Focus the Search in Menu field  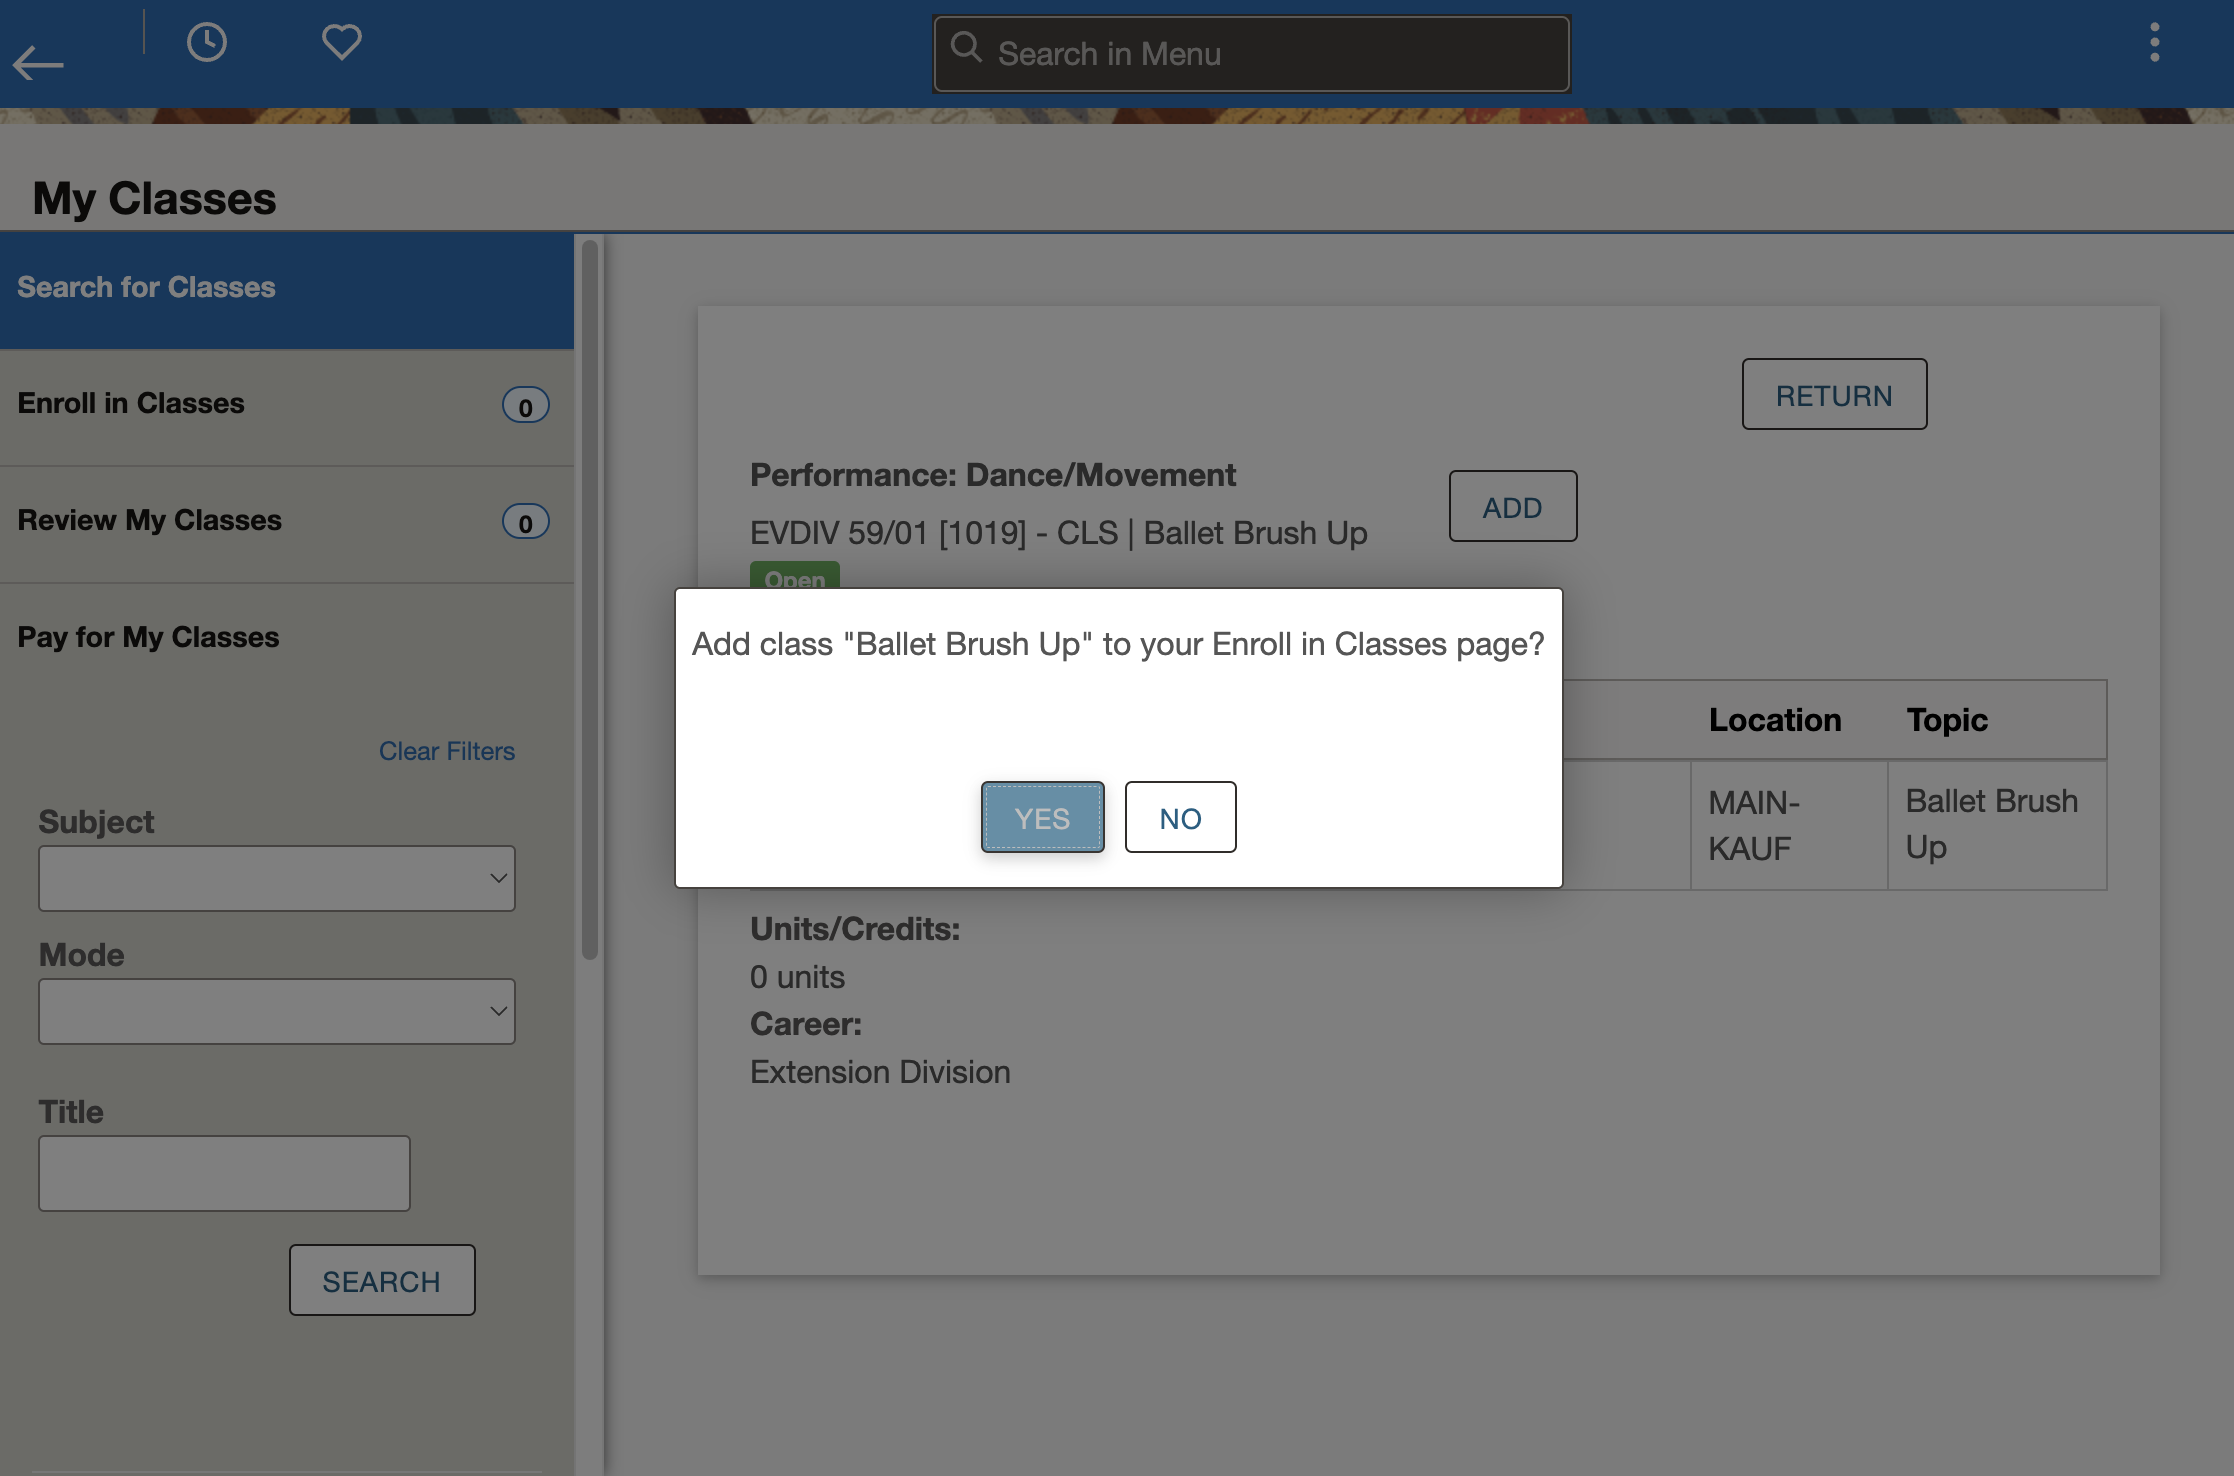[1251, 54]
